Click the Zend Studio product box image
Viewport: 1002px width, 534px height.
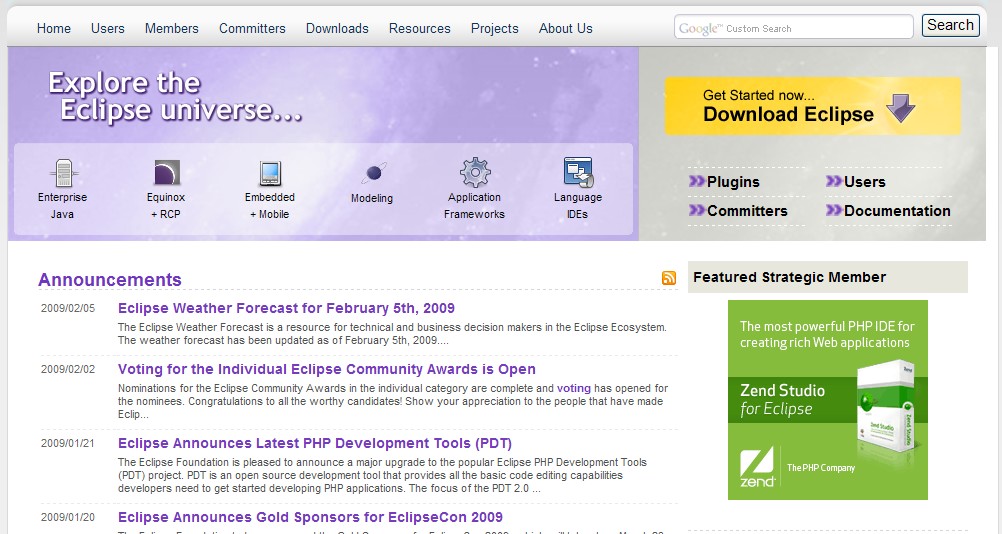(x=886, y=408)
